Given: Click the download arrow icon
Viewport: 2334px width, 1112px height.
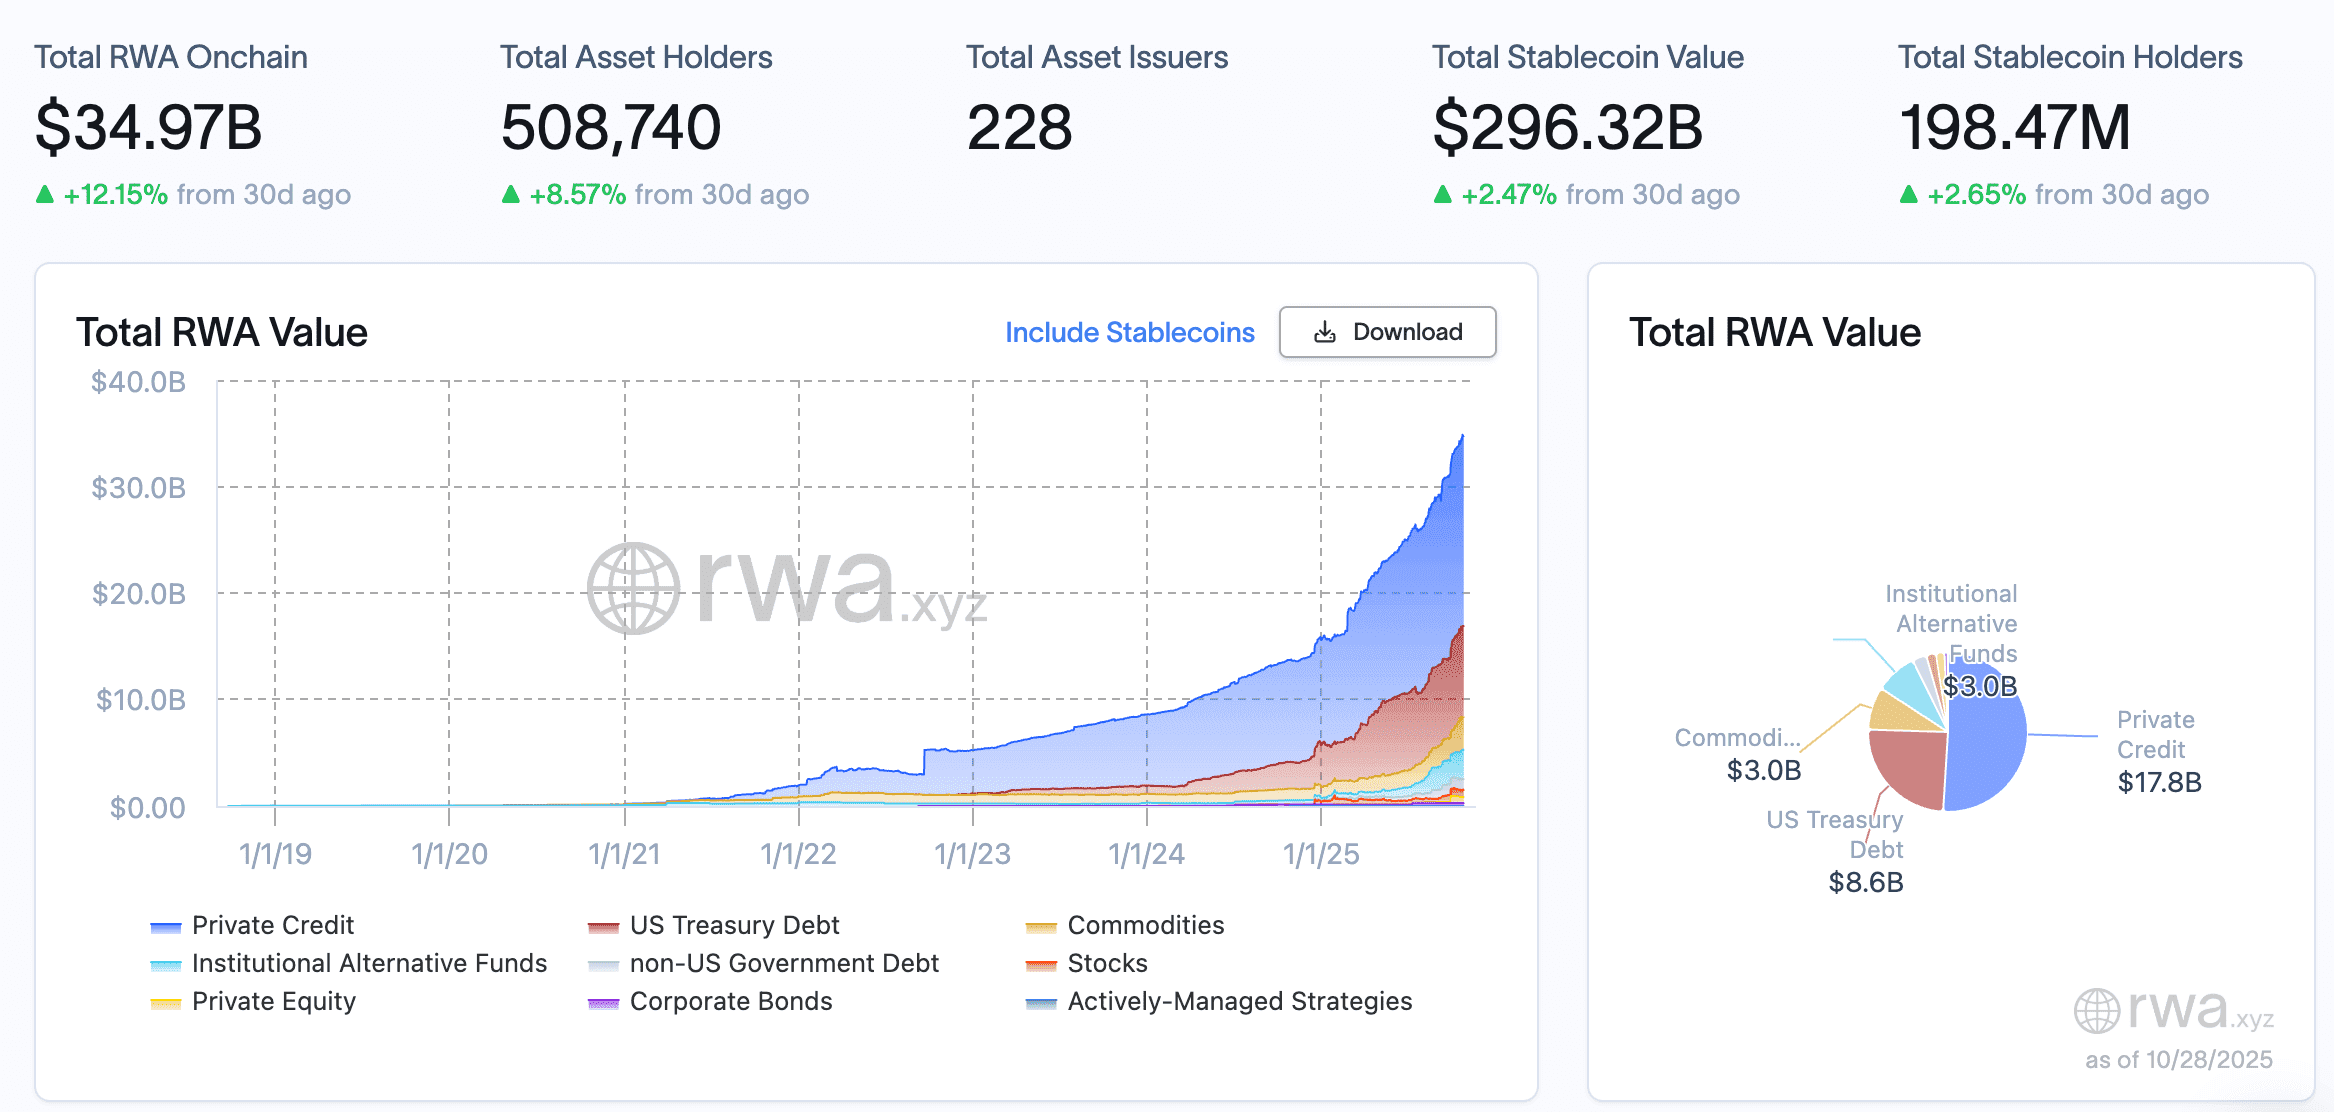Looking at the screenshot, I should coord(1324,332).
